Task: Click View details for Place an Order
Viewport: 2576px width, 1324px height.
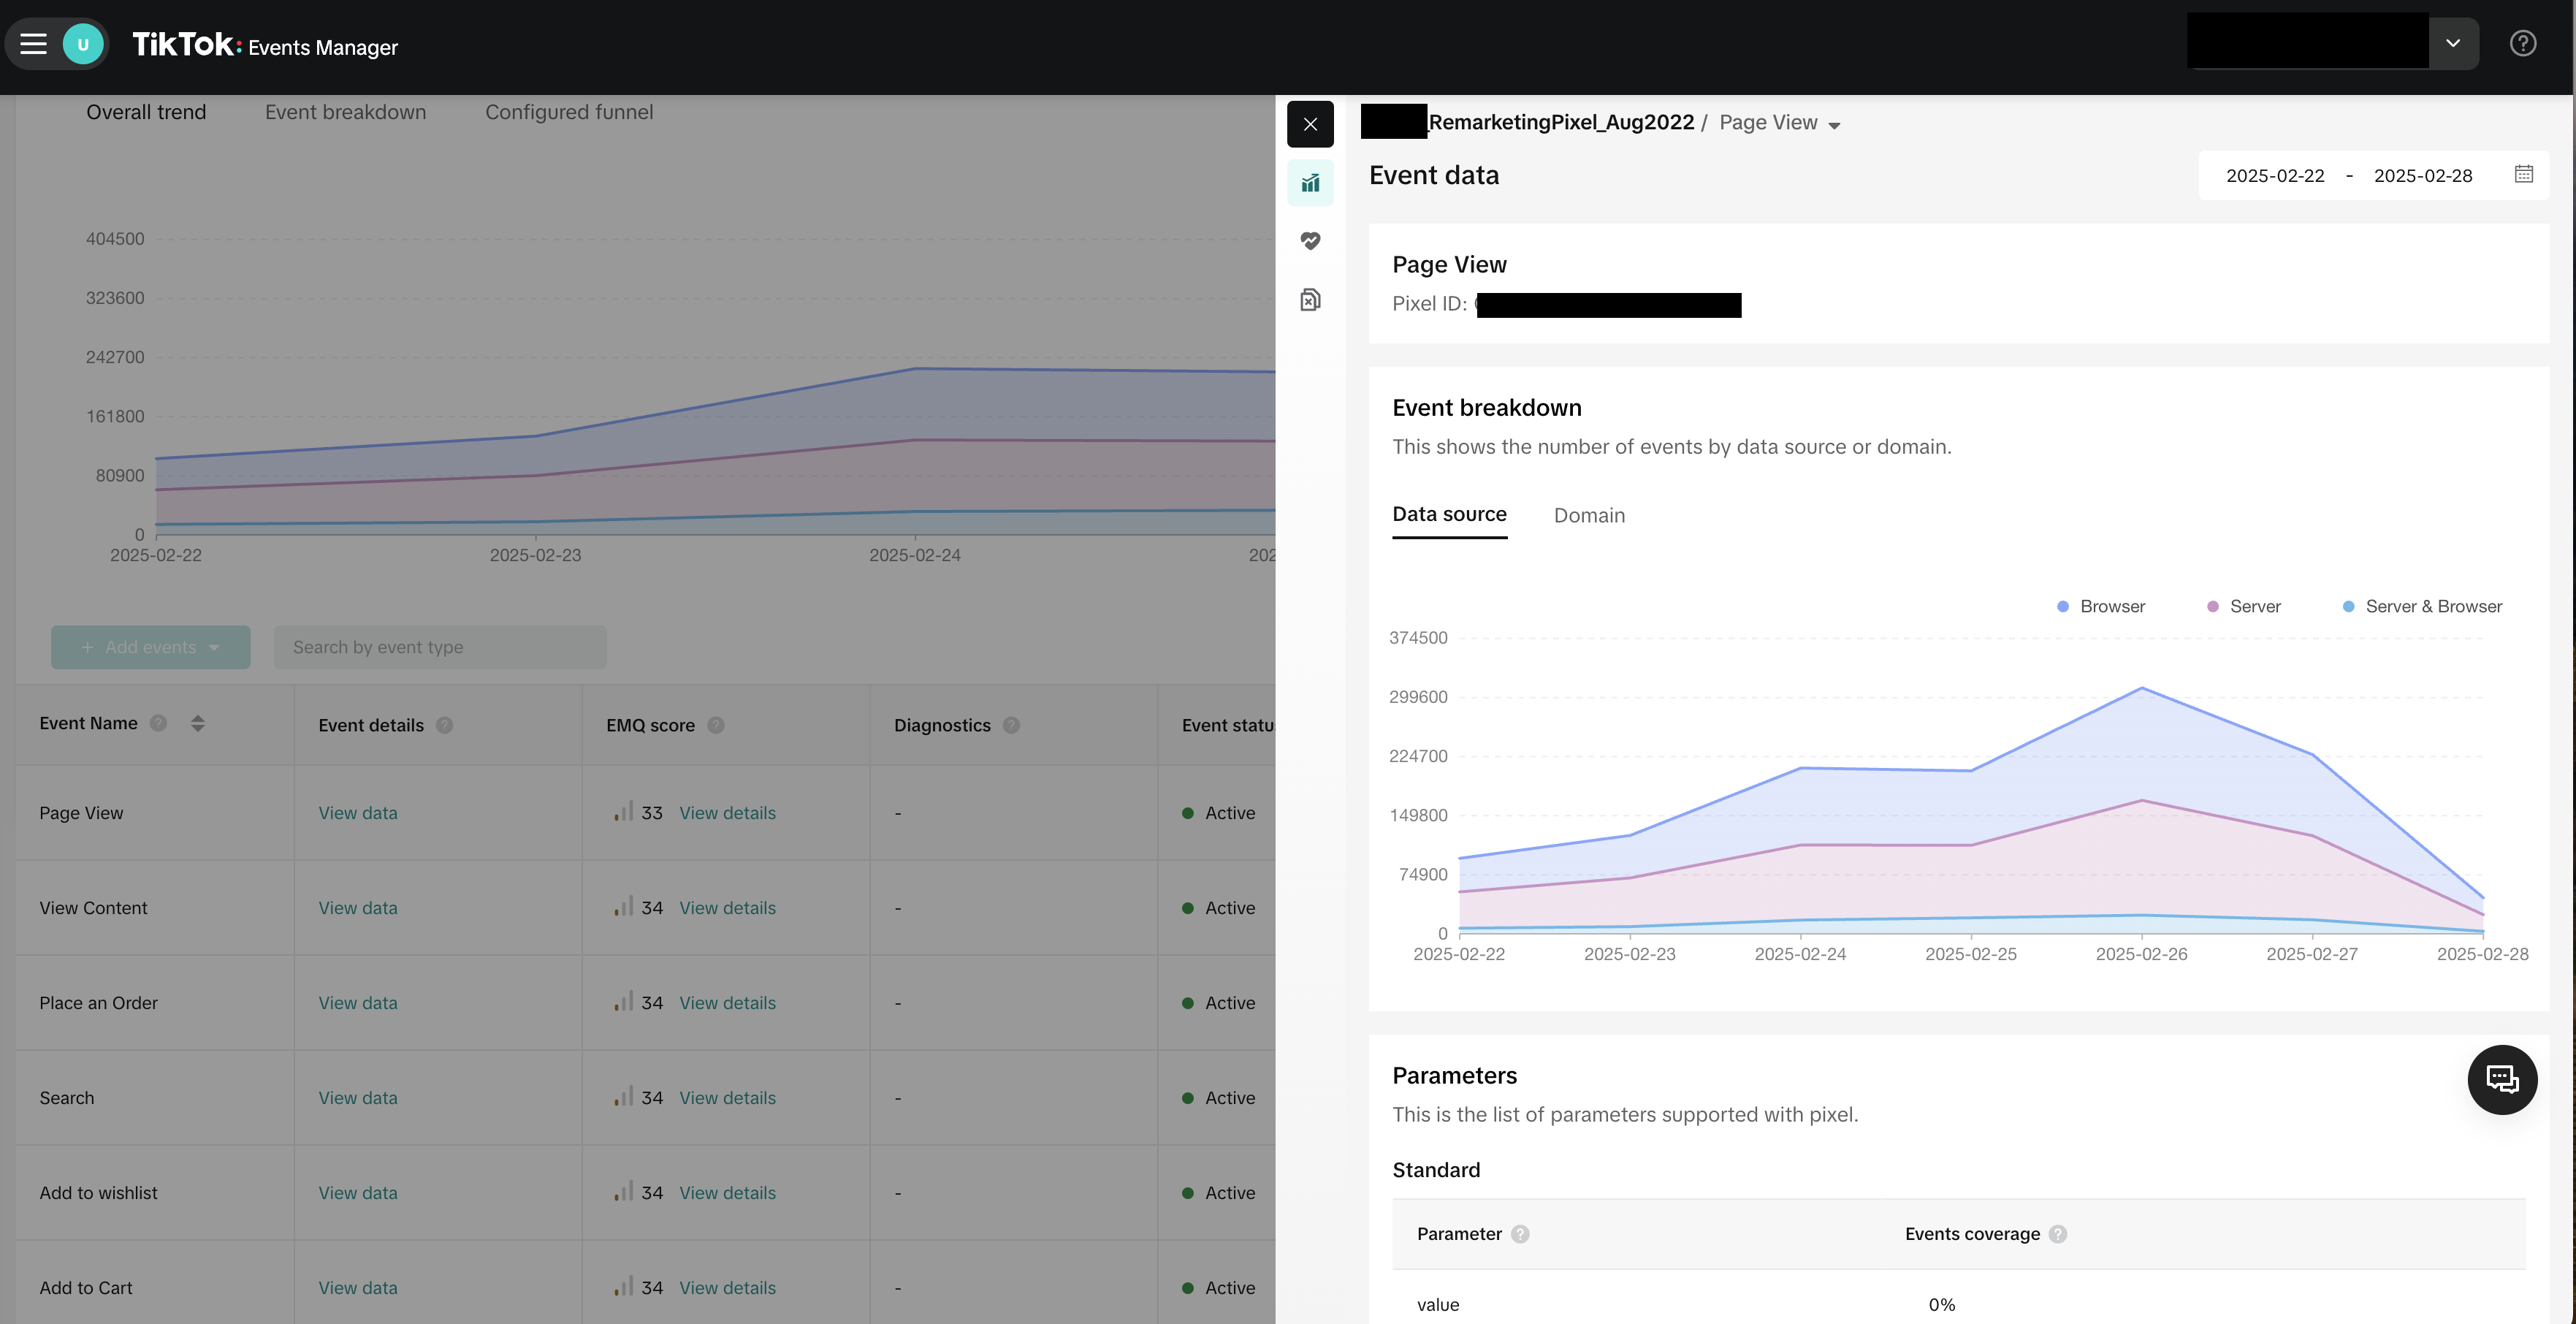Action: pyautogui.click(x=727, y=1003)
